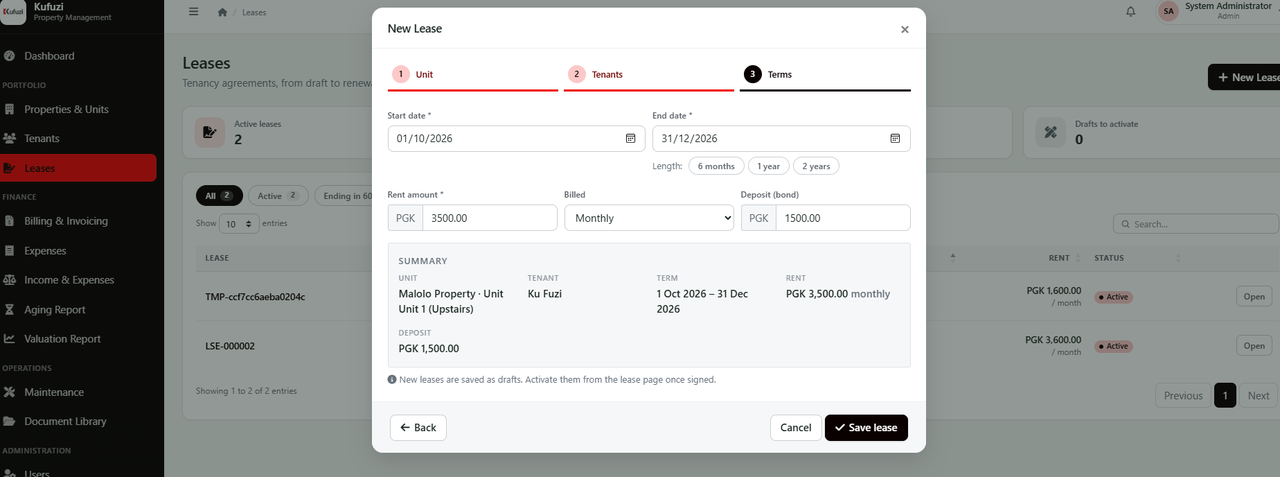Click the Aging Report hourglass icon
Viewport: 1280px width, 477px height.
10,310
